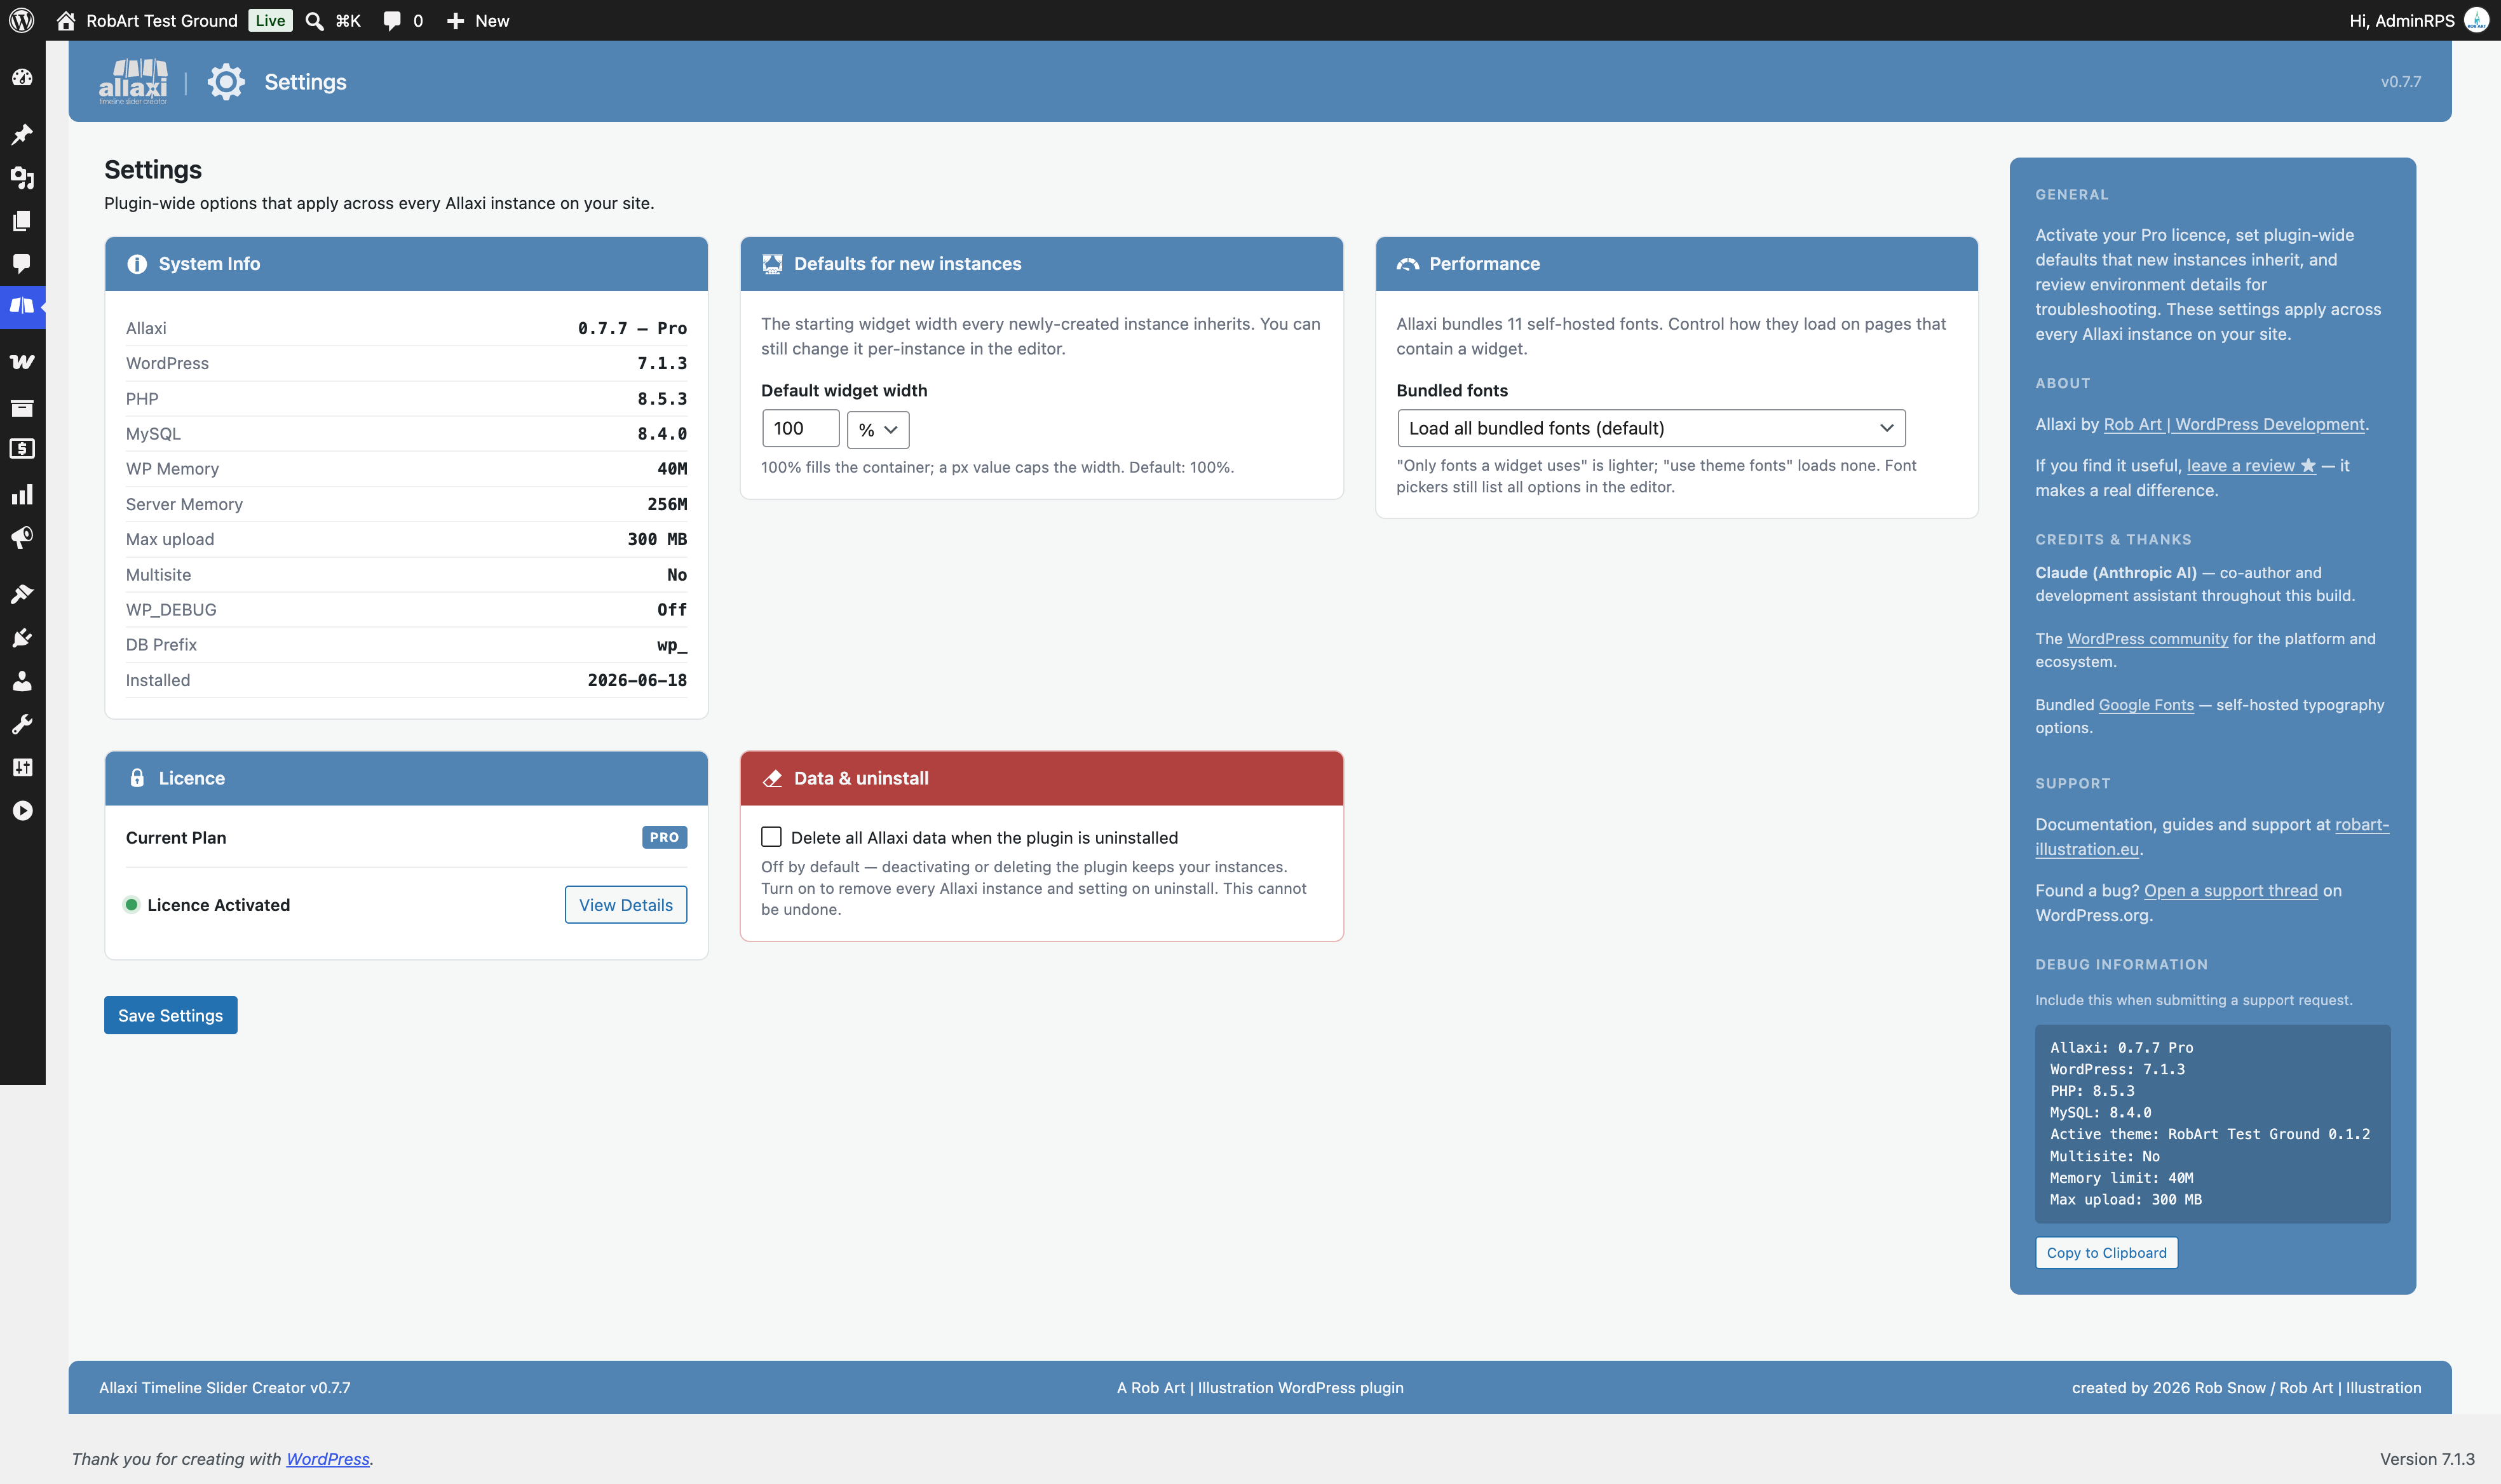This screenshot has height=1484, width=2501.
Task: Open Media via the camera-music sidebar icon
Action: point(22,177)
